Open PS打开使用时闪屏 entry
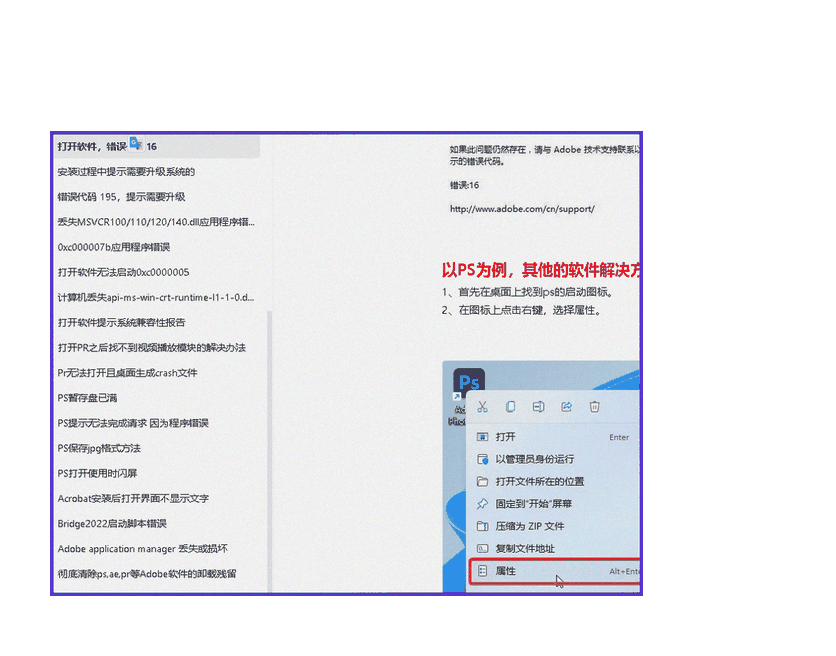This screenshot has height=656, width=836. pyautogui.click(x=98, y=473)
